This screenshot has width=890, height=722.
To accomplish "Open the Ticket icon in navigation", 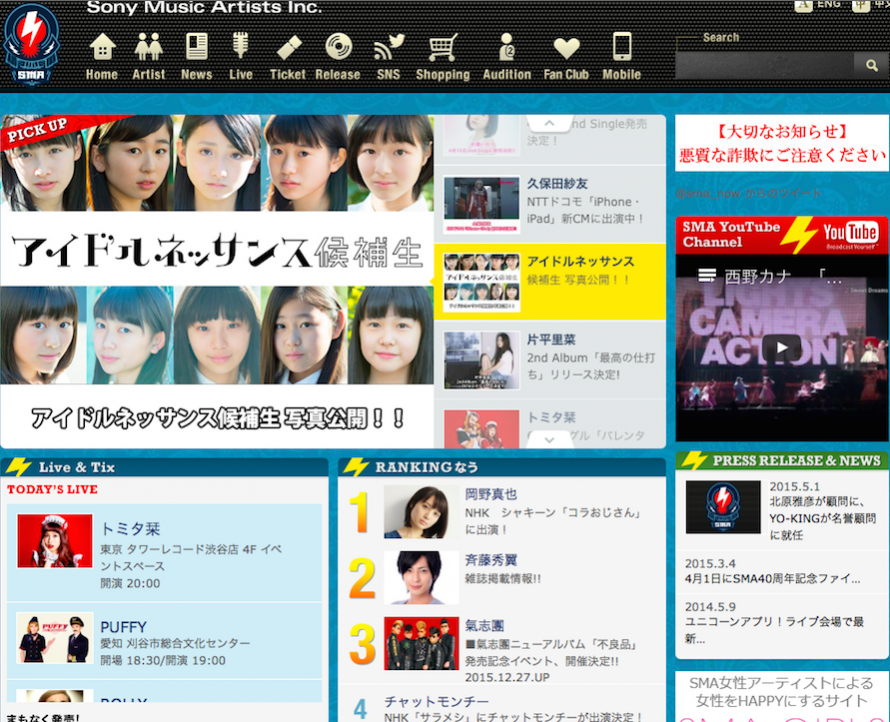I will (289, 48).
